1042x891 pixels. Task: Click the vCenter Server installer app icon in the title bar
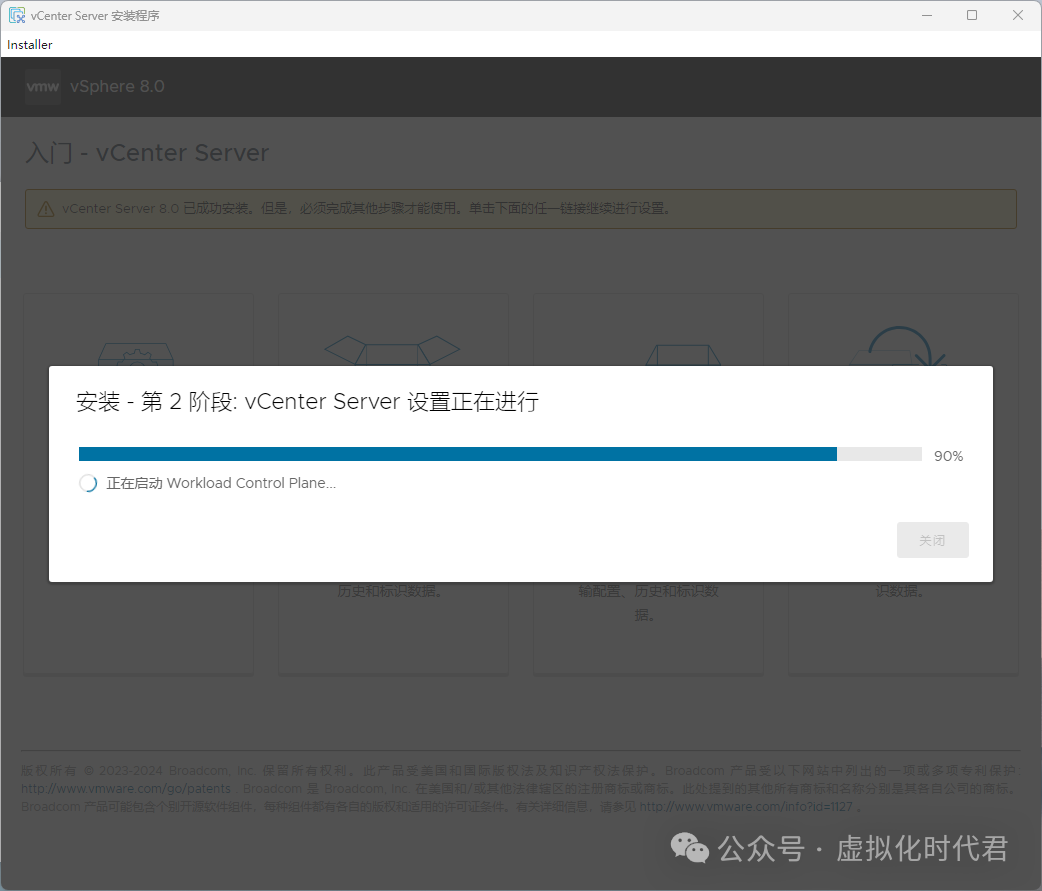[x=17, y=15]
